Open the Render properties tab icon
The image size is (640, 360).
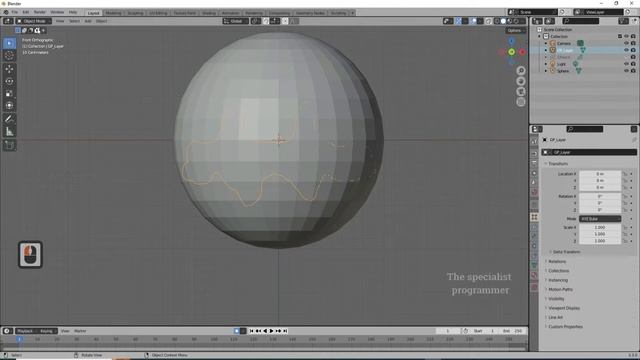click(534, 153)
